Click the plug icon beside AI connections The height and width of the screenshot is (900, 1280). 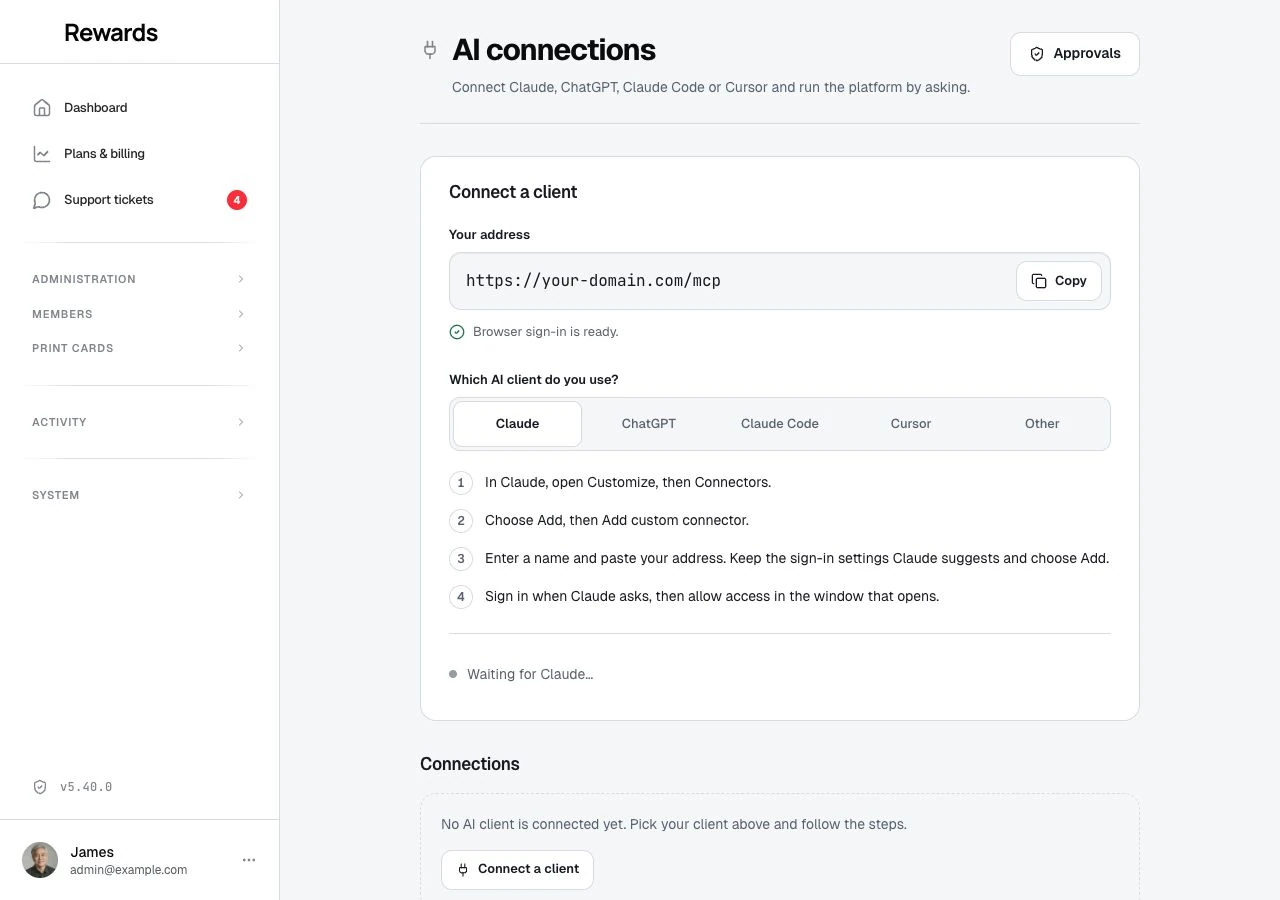[430, 50]
